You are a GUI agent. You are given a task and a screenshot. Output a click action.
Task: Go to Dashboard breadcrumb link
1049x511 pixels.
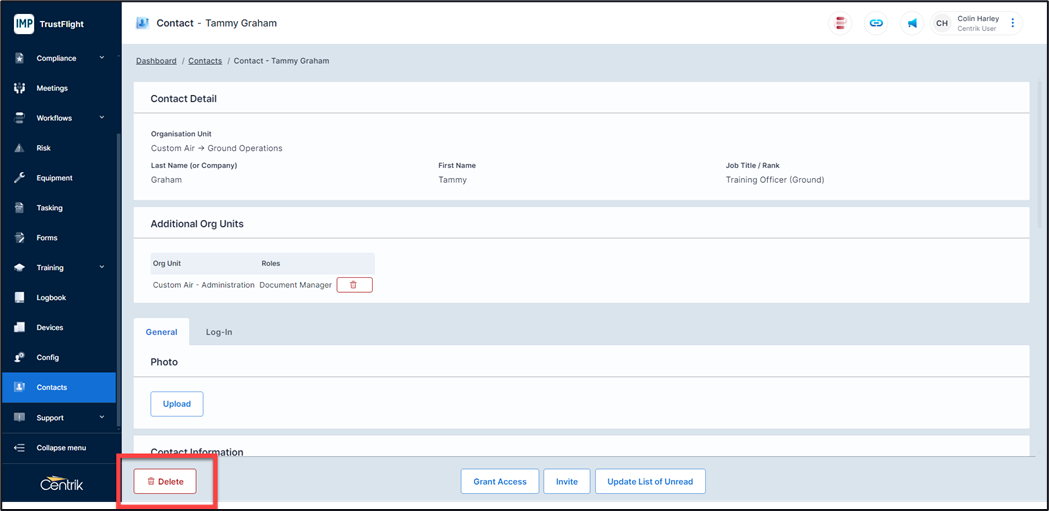[x=156, y=61]
